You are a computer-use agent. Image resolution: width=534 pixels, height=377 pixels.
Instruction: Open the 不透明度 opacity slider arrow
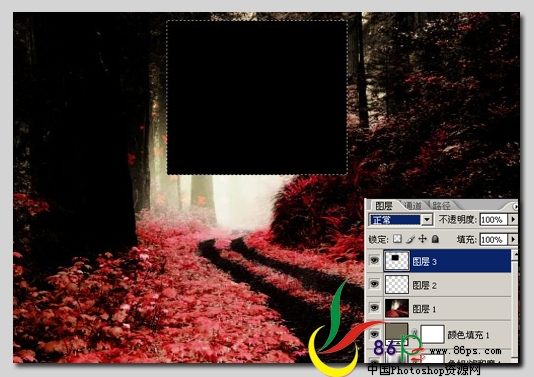(x=513, y=220)
